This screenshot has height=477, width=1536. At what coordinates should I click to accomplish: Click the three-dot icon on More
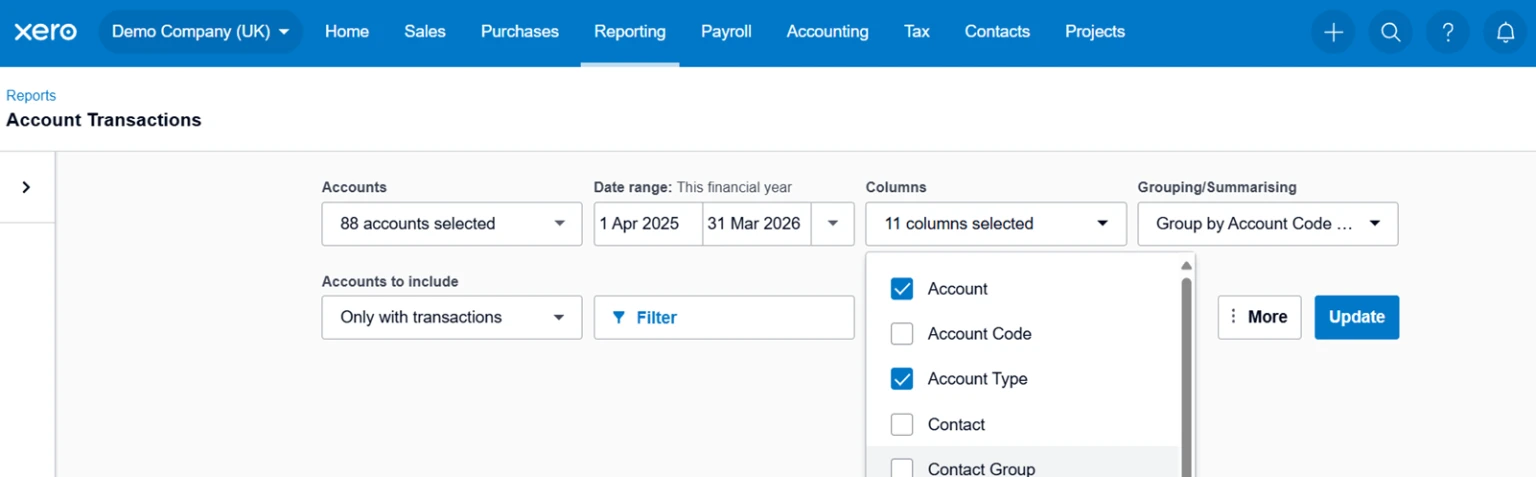pyautogui.click(x=1233, y=316)
